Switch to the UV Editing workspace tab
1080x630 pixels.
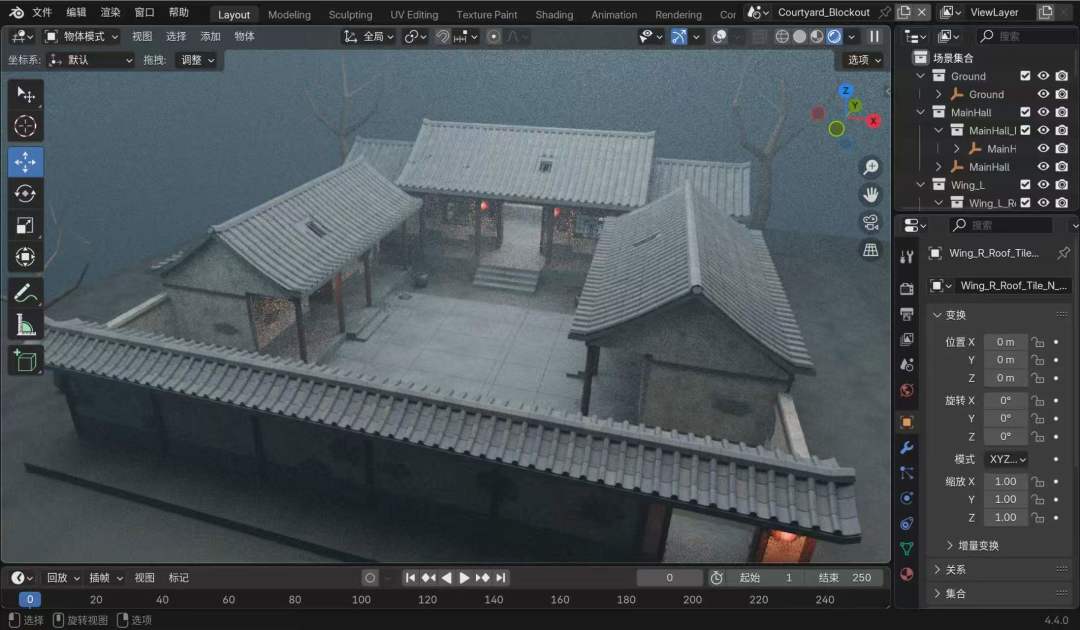pyautogui.click(x=414, y=14)
